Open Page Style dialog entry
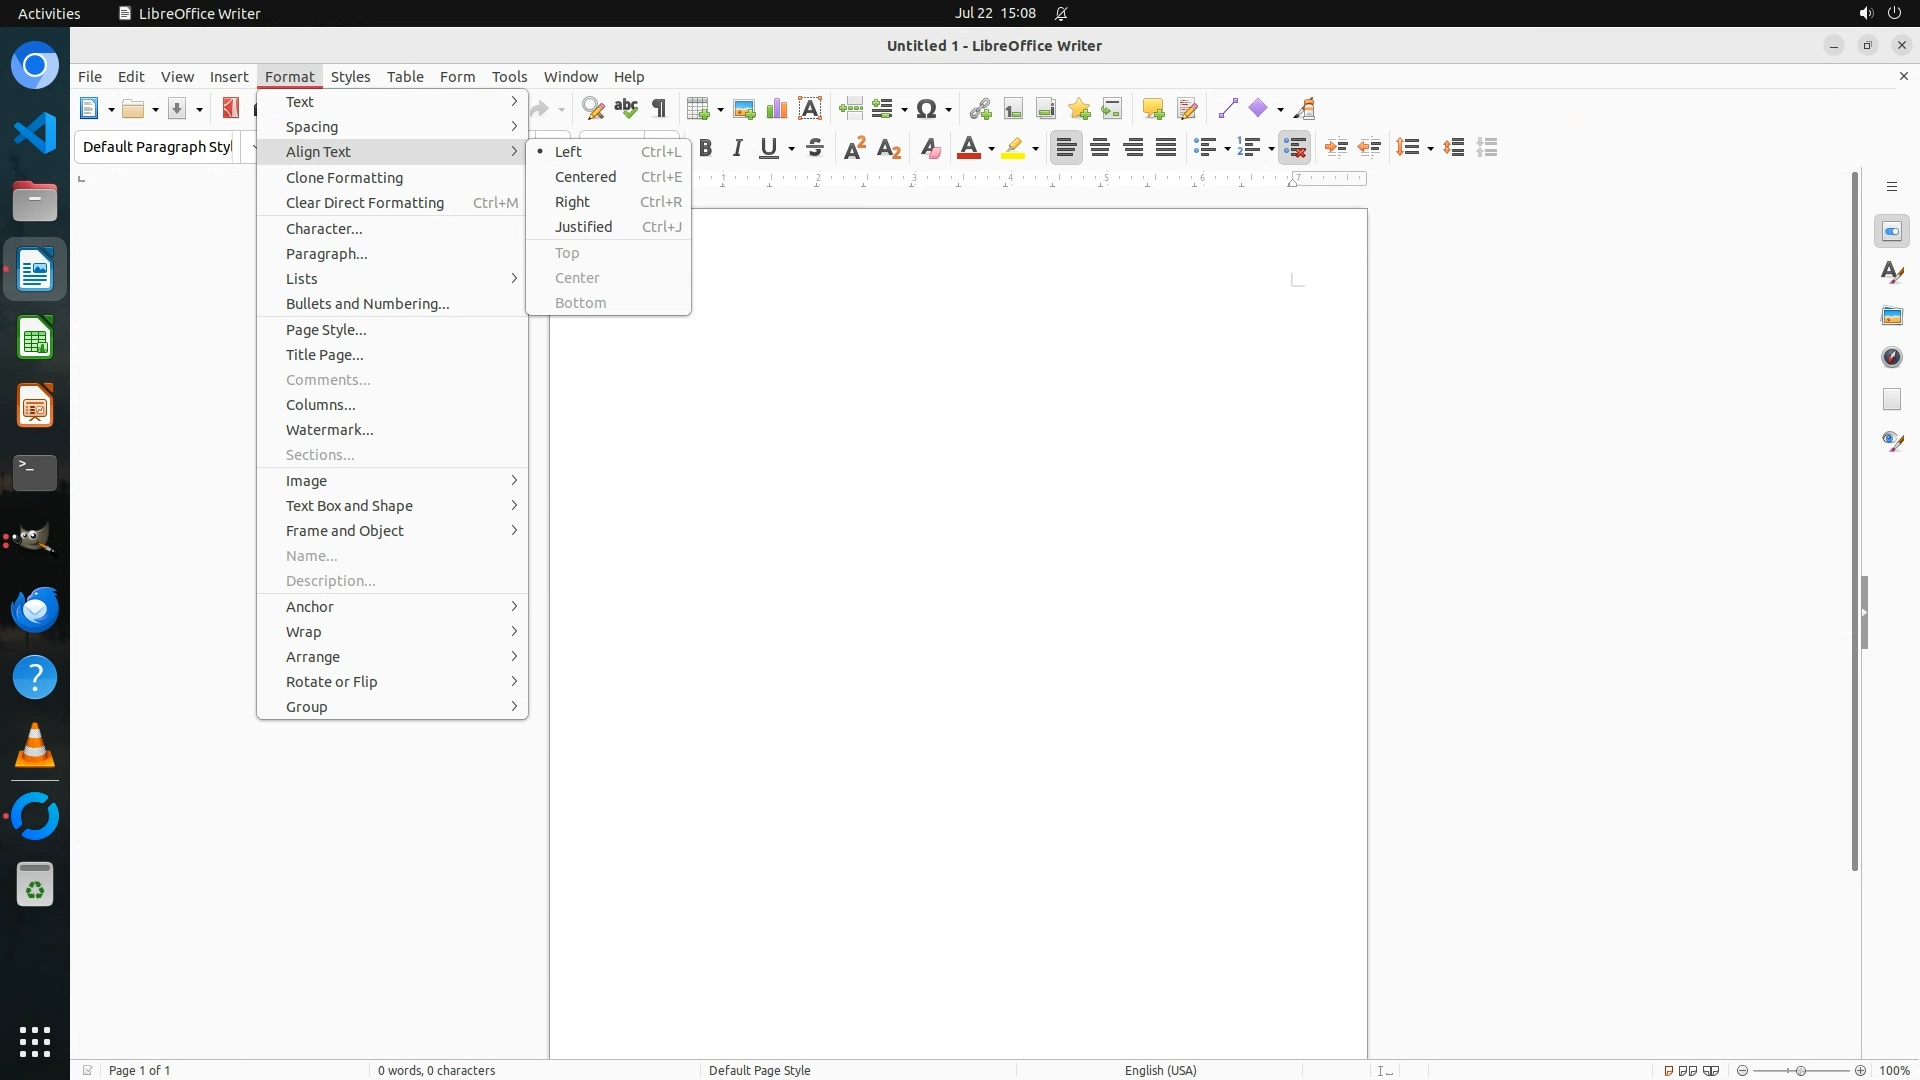This screenshot has width=1920, height=1080. pyautogui.click(x=326, y=330)
